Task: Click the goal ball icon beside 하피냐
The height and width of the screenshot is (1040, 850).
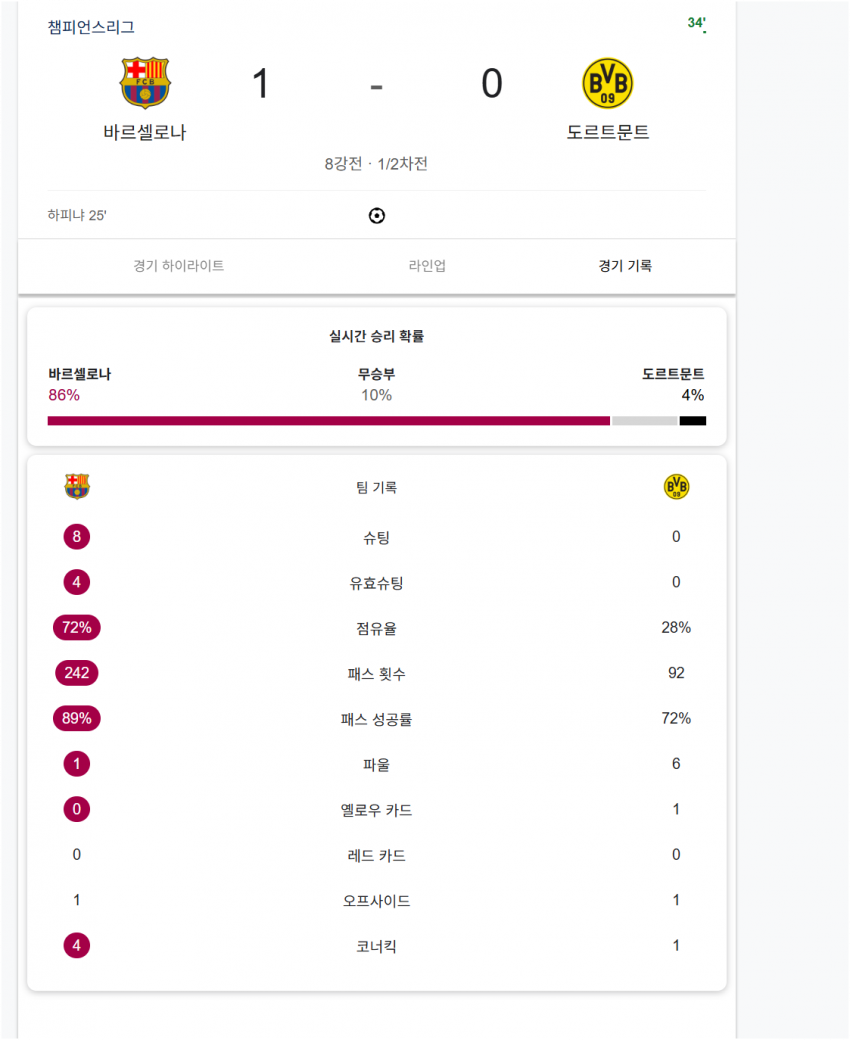Action: point(377,216)
